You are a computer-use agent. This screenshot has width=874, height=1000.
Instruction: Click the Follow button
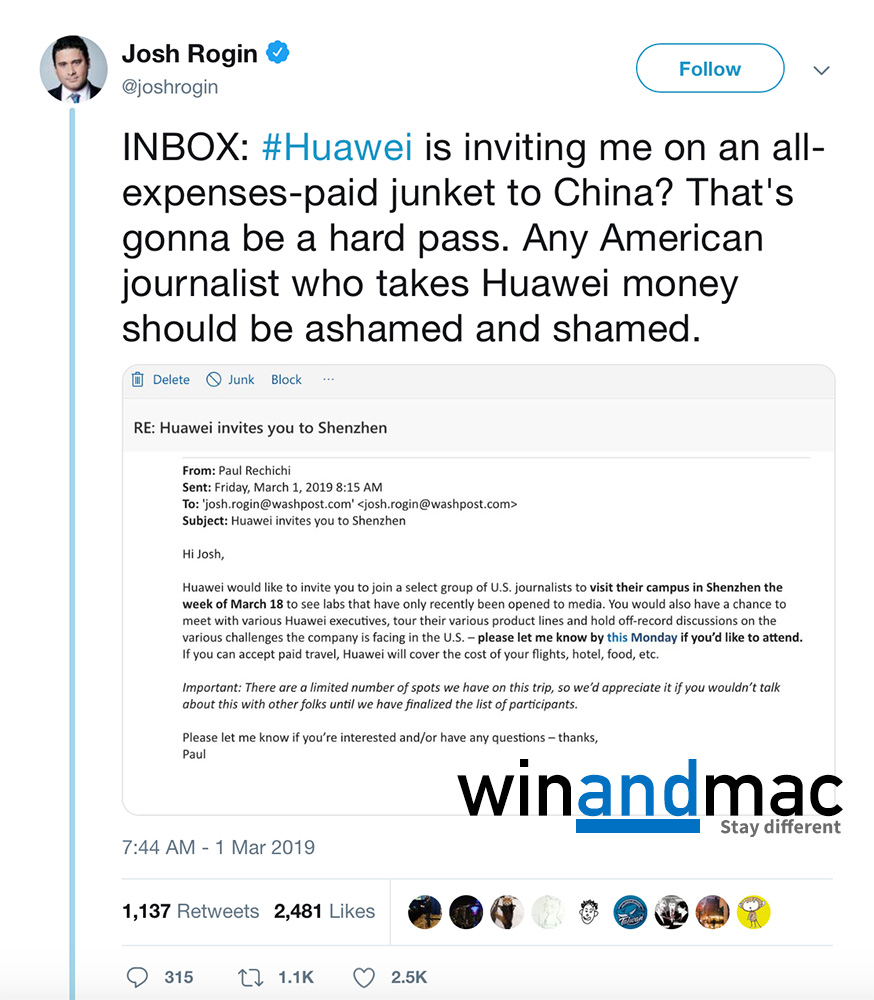(x=710, y=68)
